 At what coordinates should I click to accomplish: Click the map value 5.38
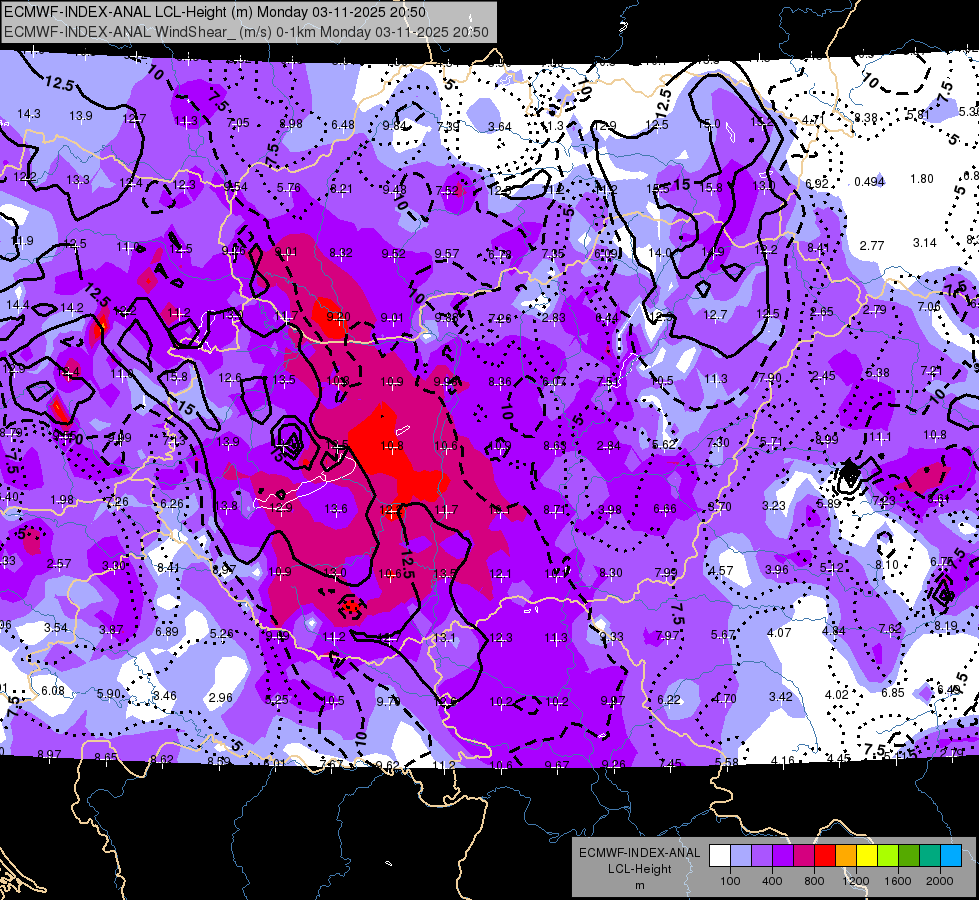[877, 373]
